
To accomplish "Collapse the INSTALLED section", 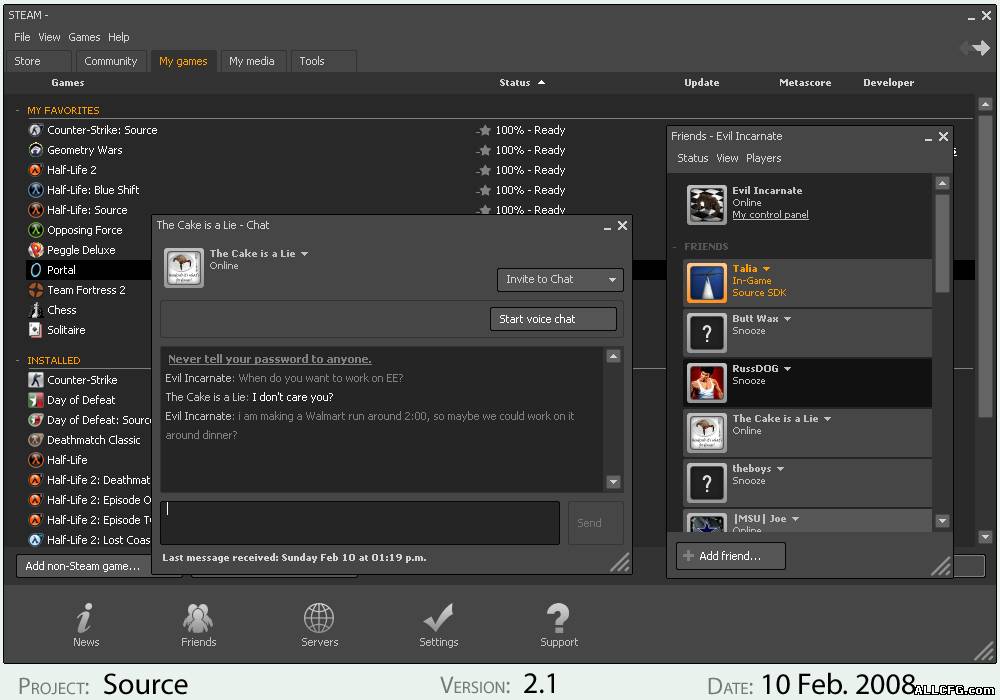I will pyautogui.click(x=17, y=360).
